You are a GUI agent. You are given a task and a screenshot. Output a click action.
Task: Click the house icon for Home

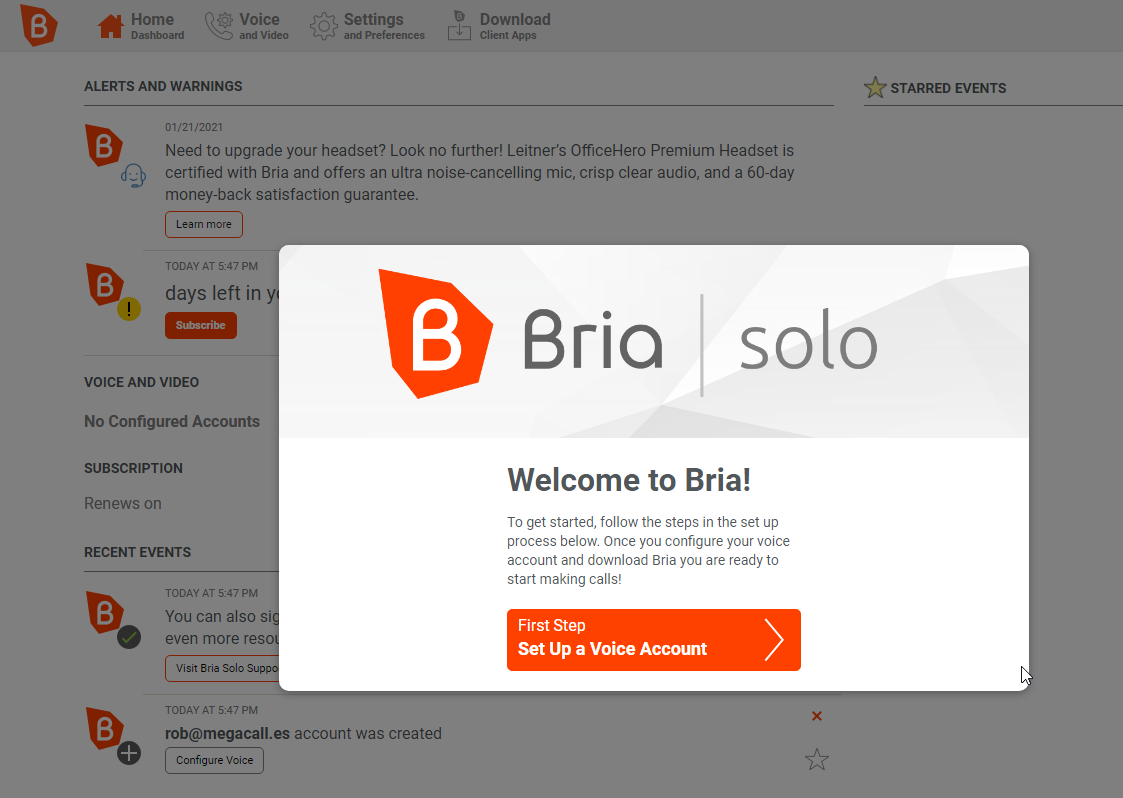pos(111,26)
